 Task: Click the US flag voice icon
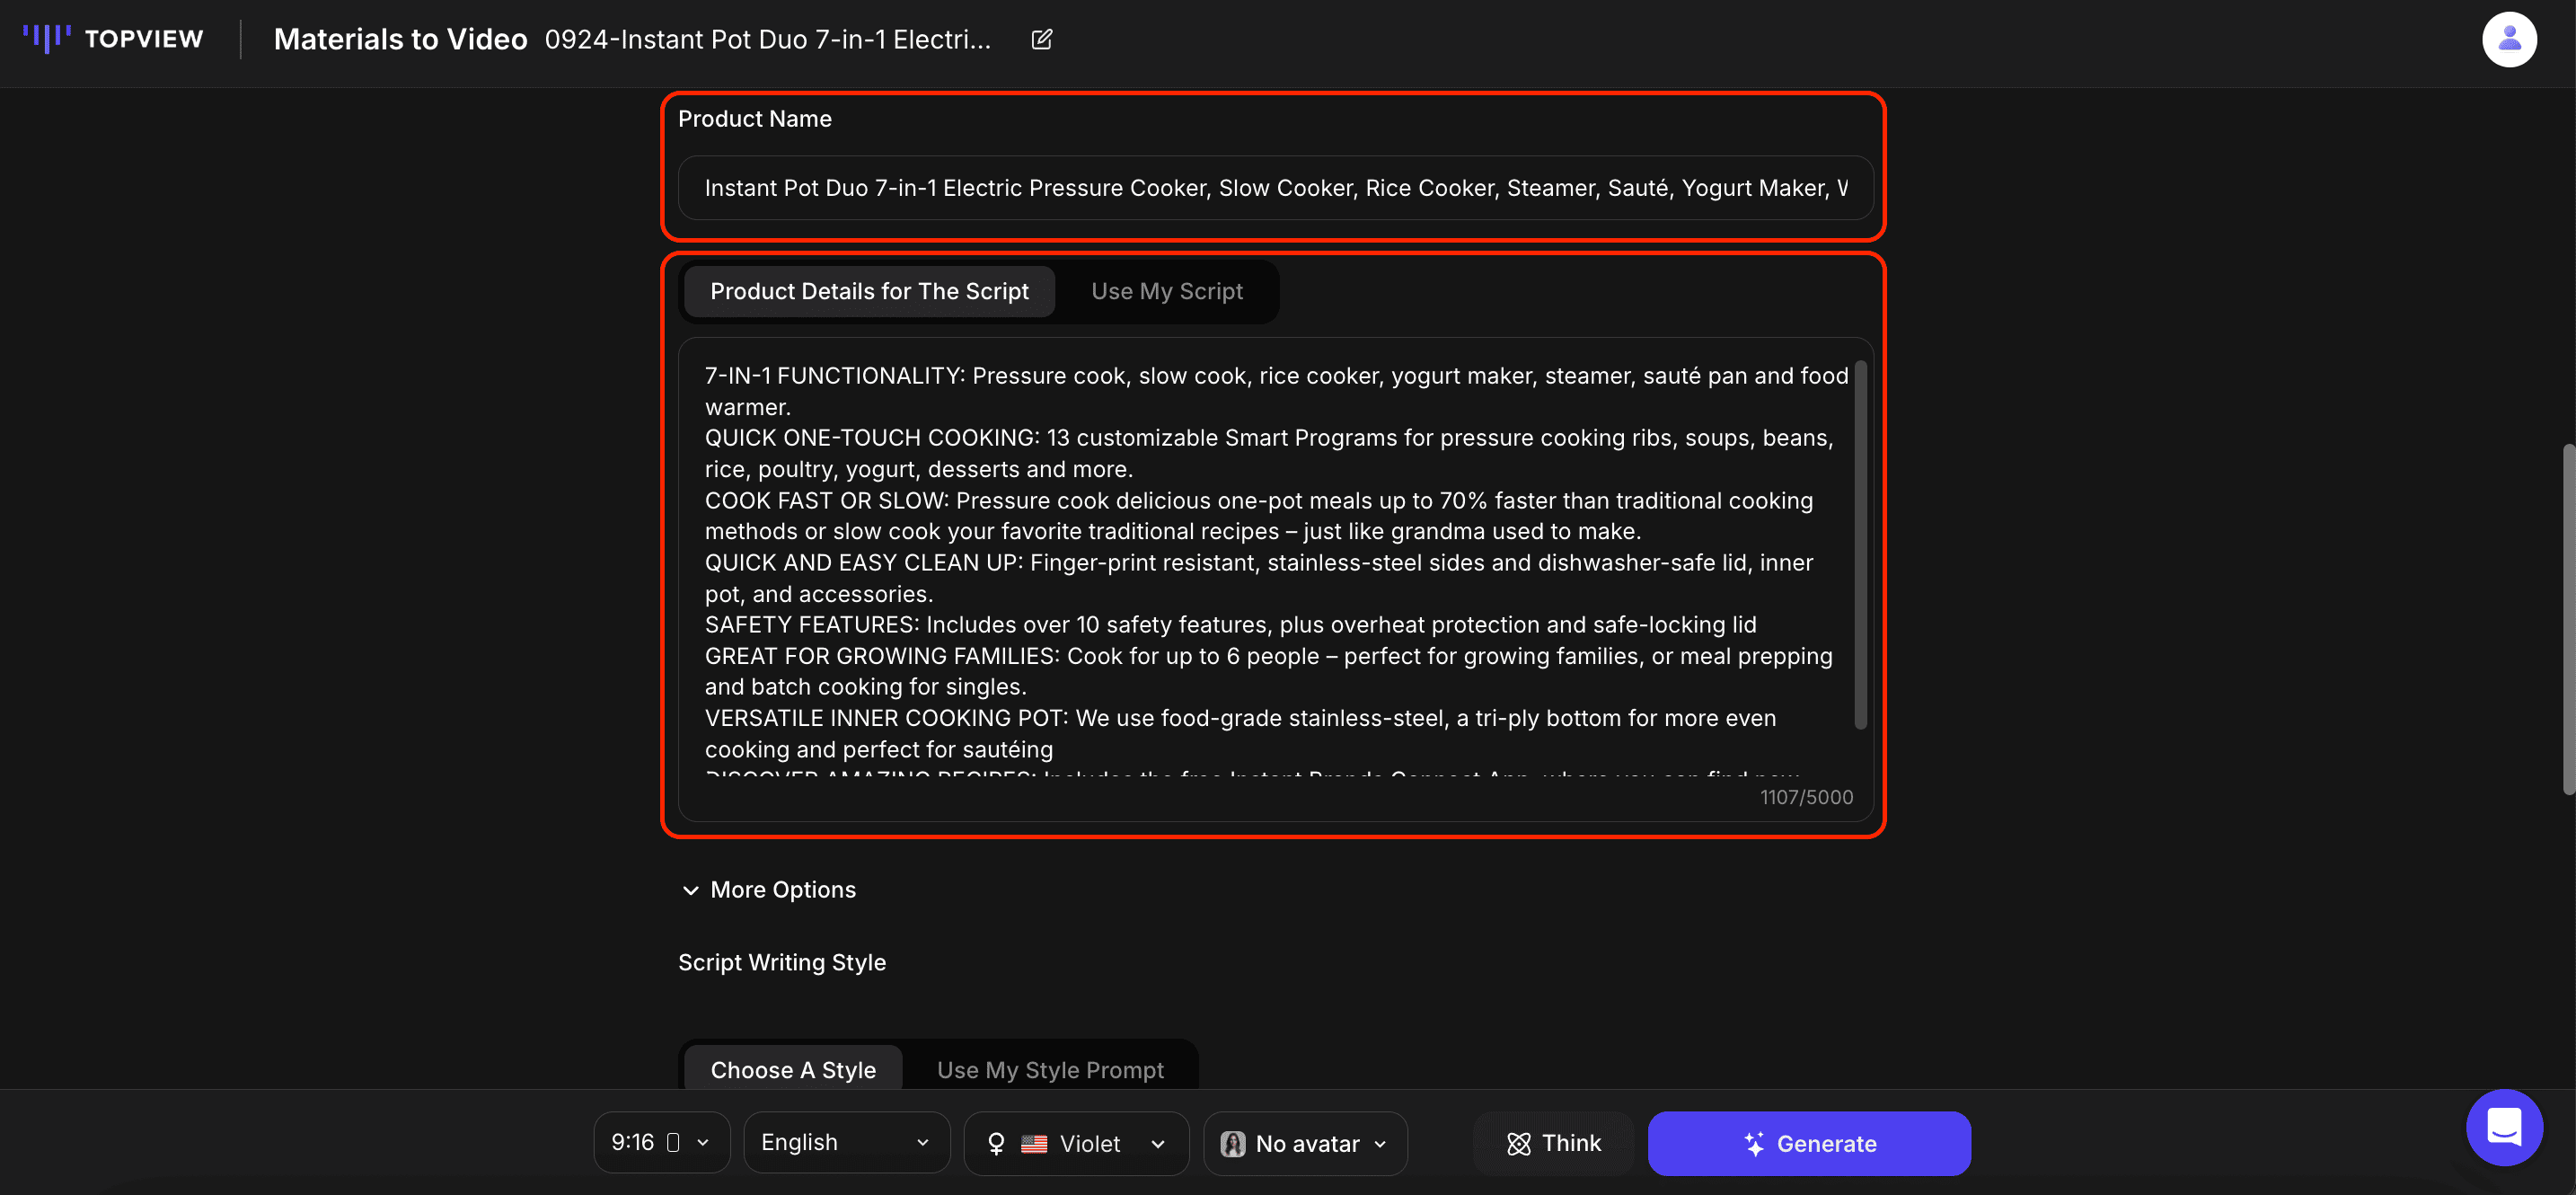pyautogui.click(x=1034, y=1143)
